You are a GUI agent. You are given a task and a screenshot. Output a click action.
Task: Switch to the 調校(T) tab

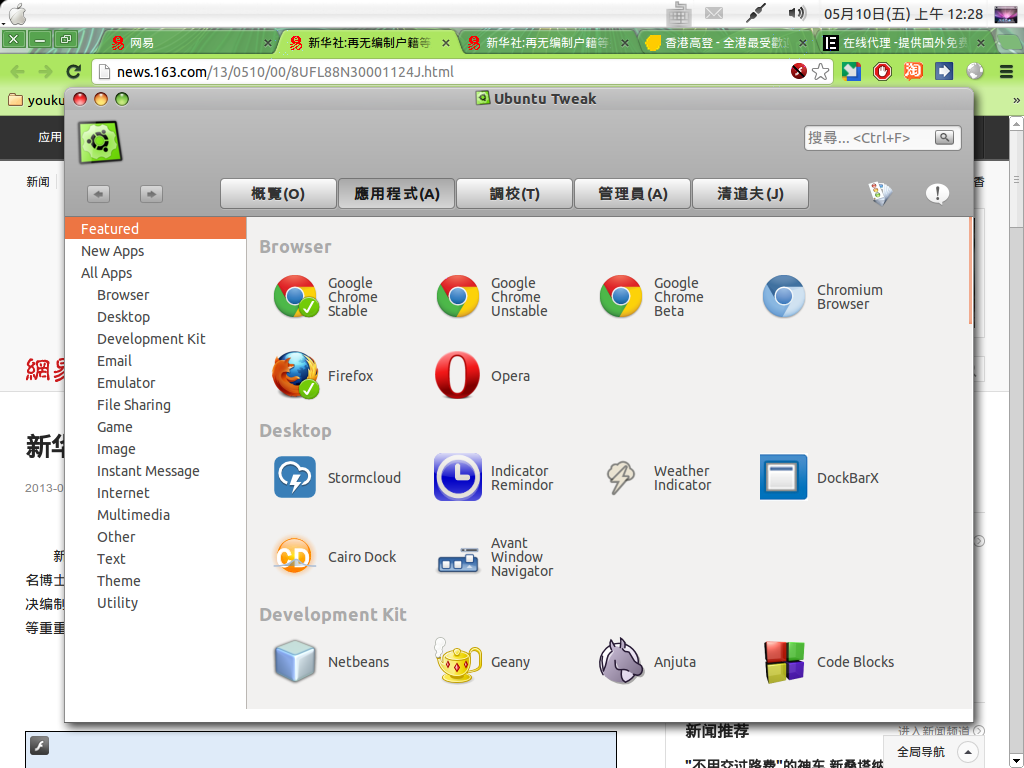[x=515, y=193]
